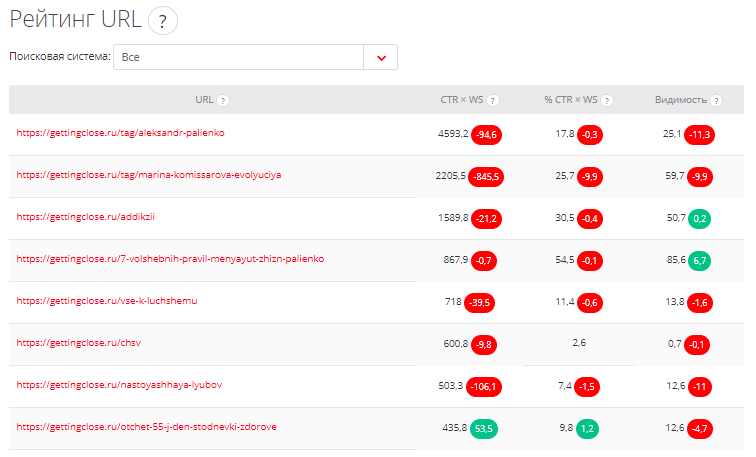This screenshot has height=457, width=756.
Task: Open otchet-55-j-den-stodnevki-zdorove link
Action: [x=147, y=427]
